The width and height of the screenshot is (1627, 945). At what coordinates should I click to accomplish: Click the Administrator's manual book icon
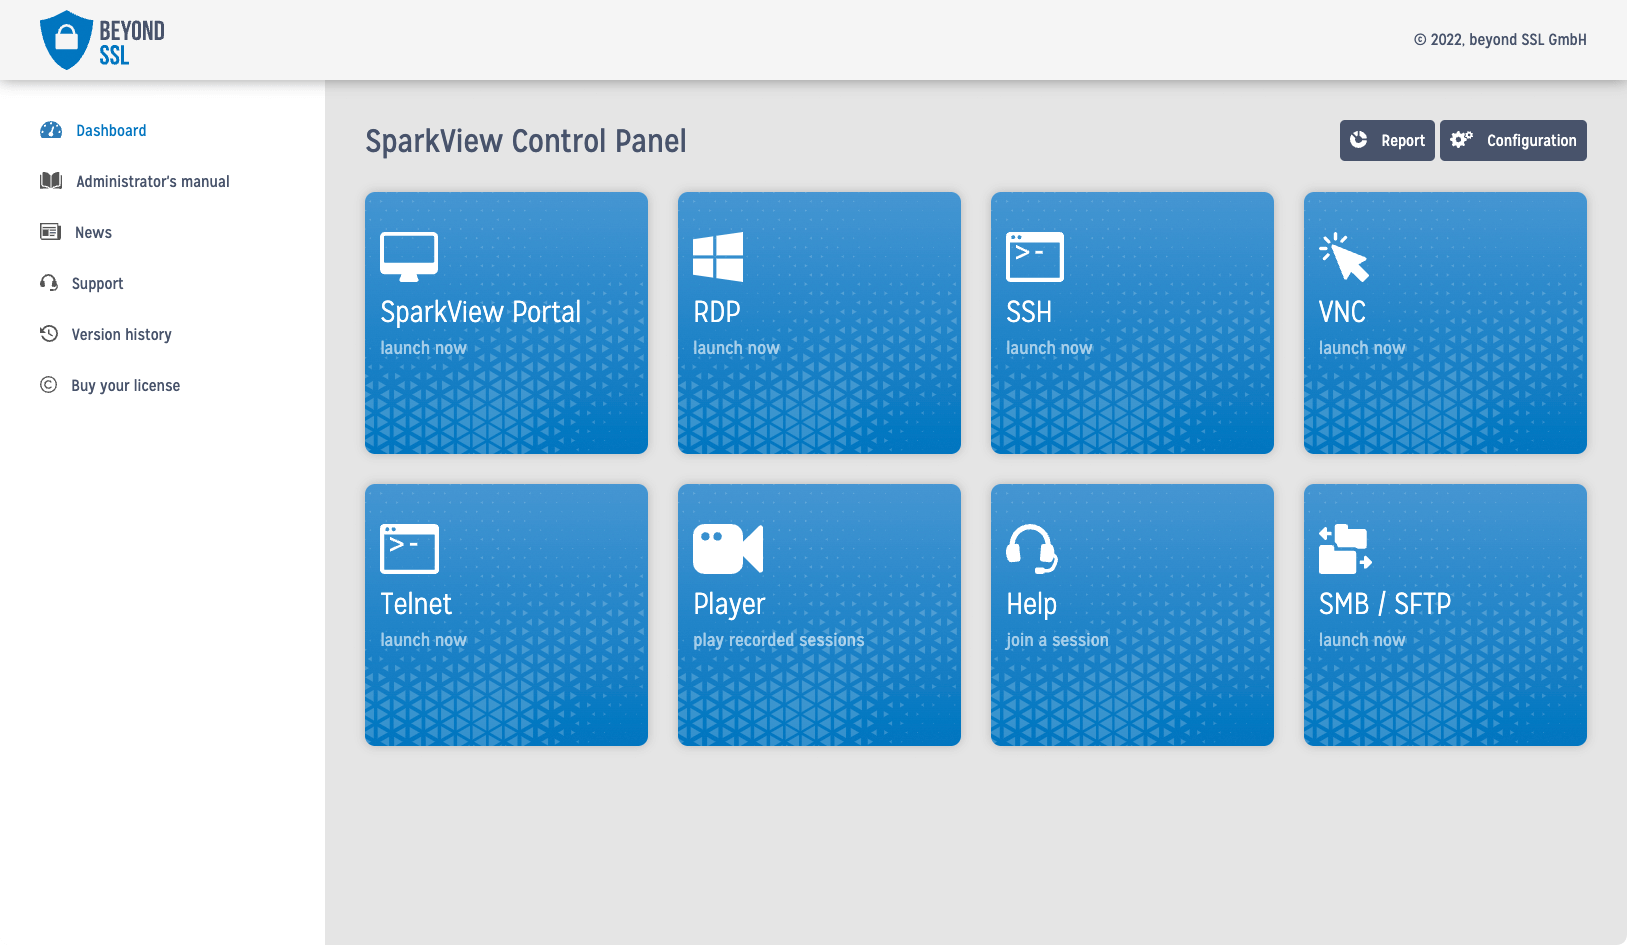[x=51, y=181]
